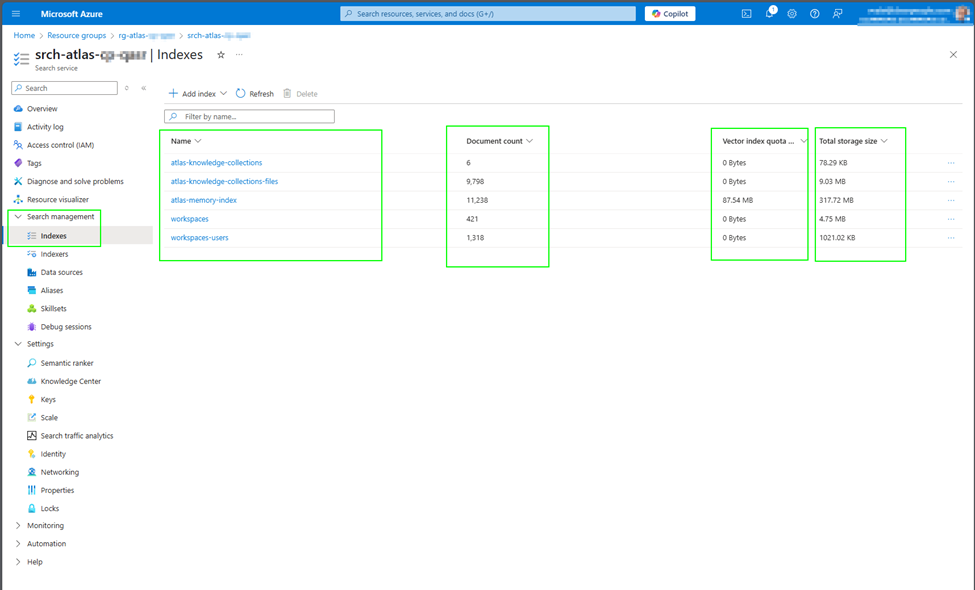Sort by the Name column header
Image resolution: width=975 pixels, height=590 pixels.
coord(186,141)
